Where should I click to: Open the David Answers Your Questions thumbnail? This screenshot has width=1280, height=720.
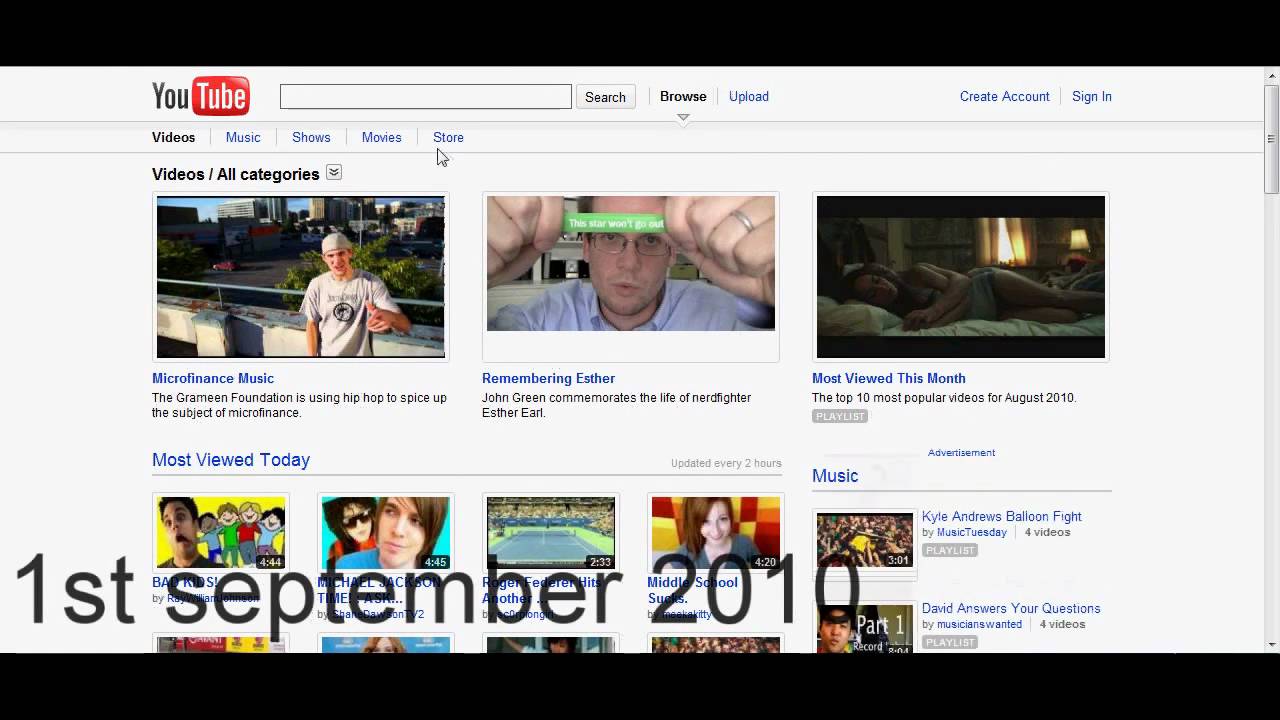865,628
